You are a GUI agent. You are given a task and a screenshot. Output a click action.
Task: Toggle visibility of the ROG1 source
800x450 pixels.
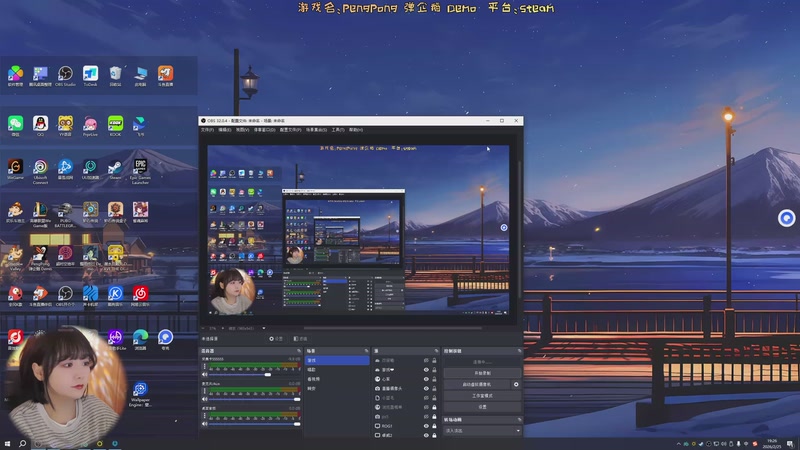point(426,426)
